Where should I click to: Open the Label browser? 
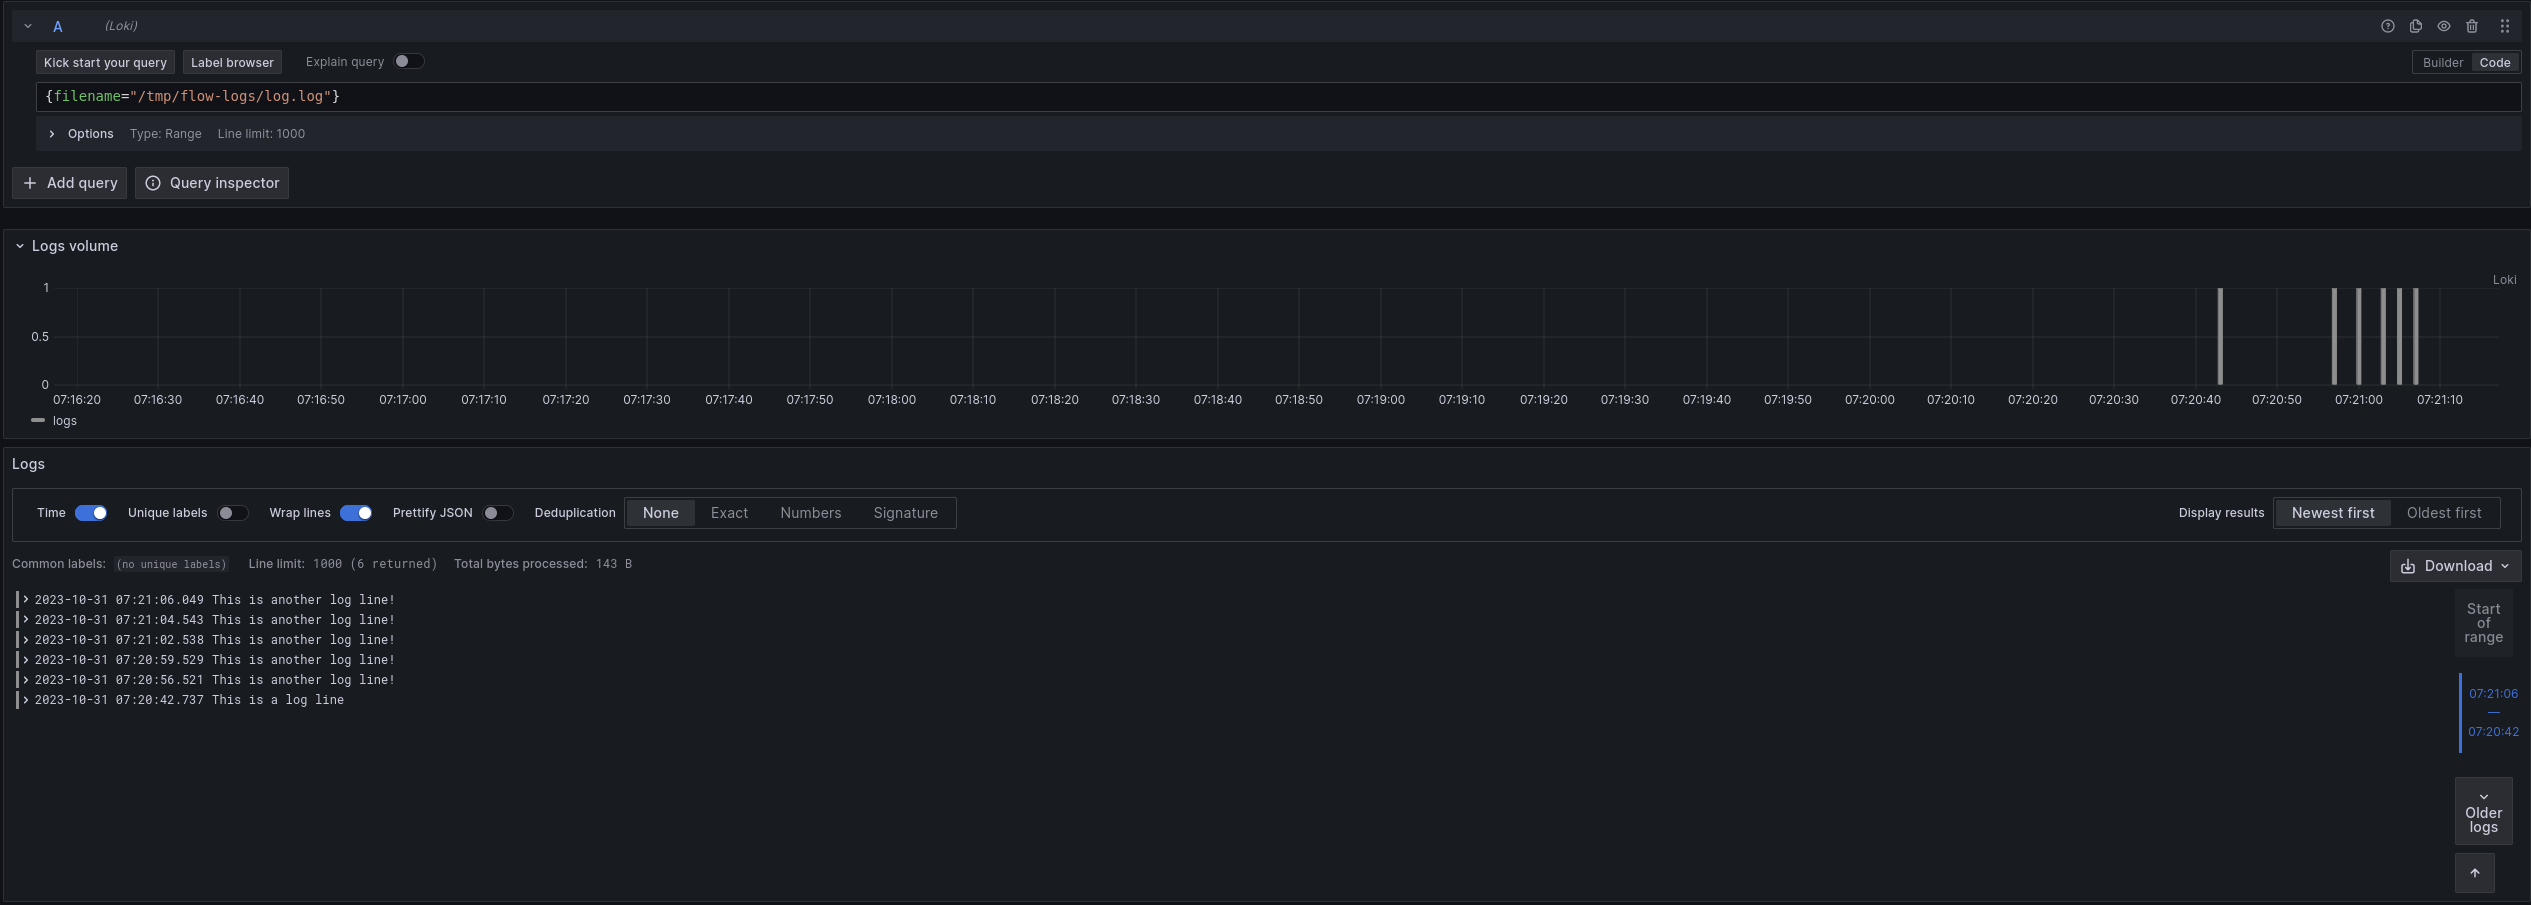232,62
